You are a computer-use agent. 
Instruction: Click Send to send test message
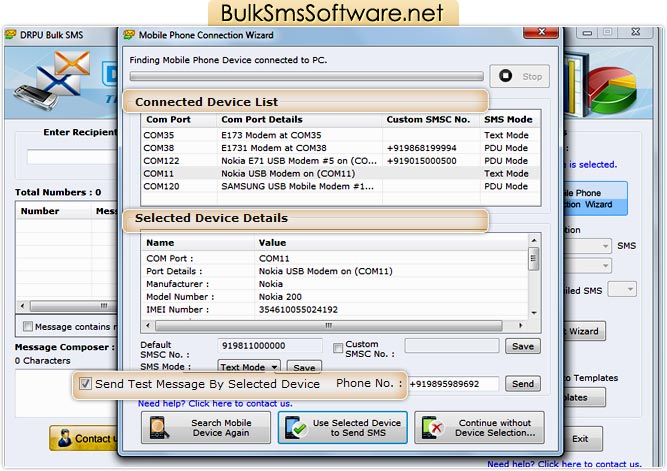point(523,384)
